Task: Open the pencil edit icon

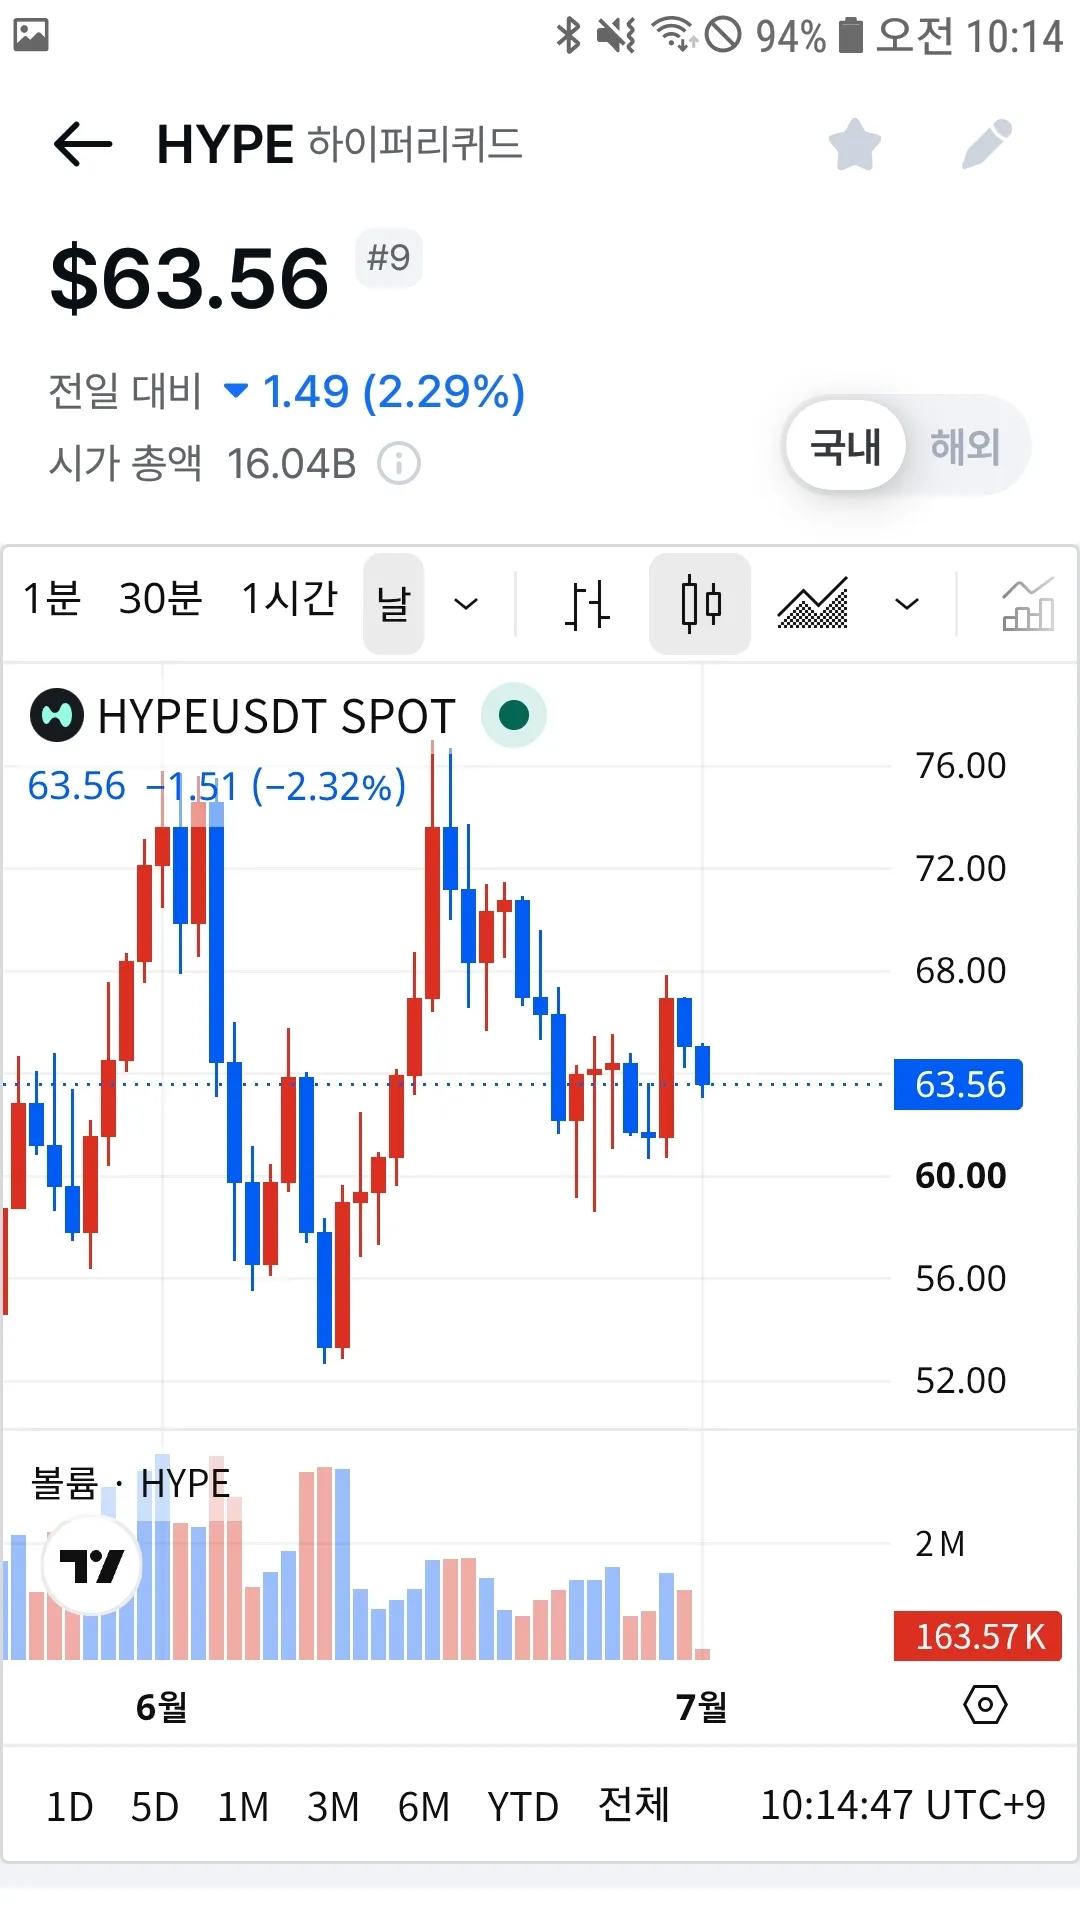Action: [x=987, y=144]
